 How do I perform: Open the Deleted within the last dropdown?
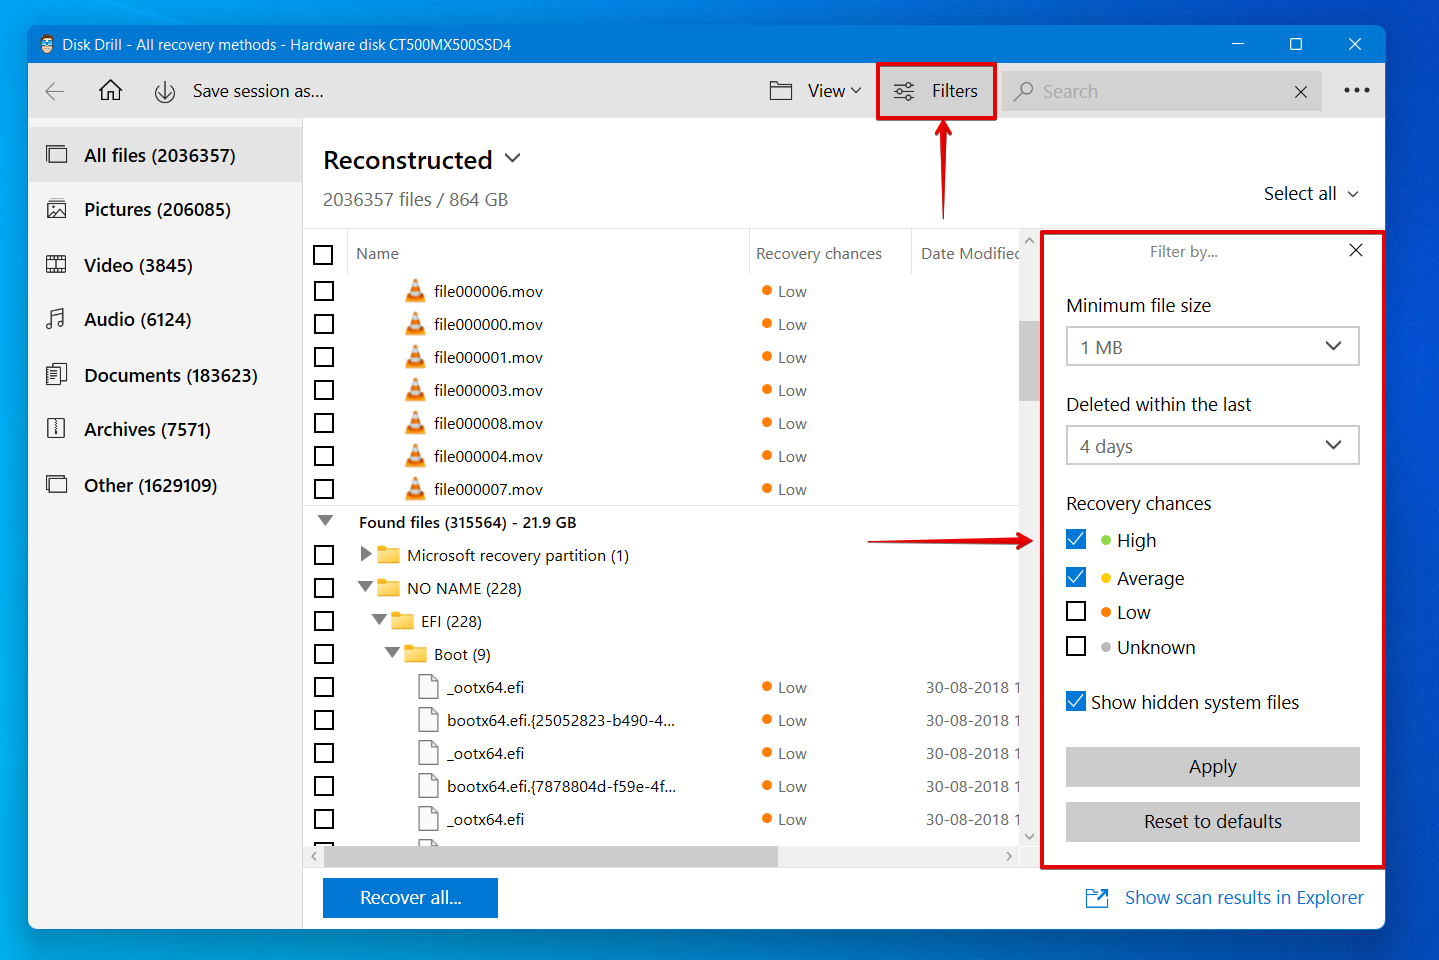click(1213, 445)
